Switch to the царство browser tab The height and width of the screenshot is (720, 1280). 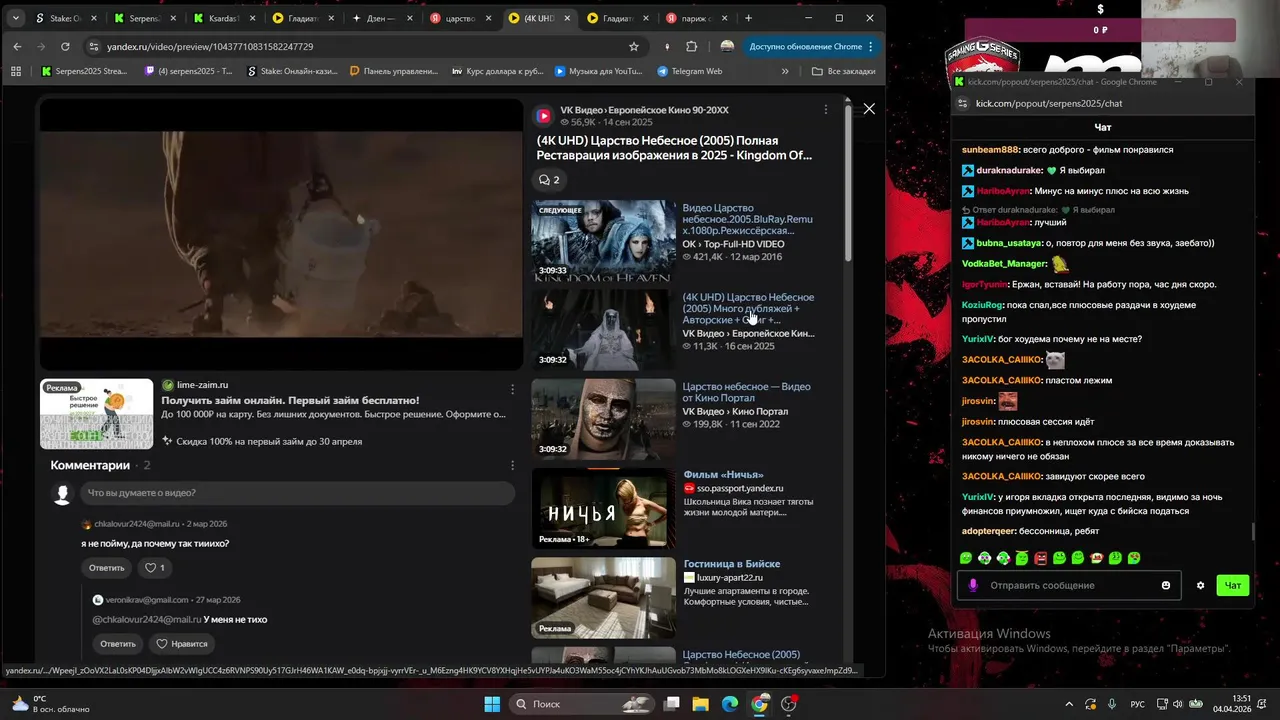click(461, 18)
